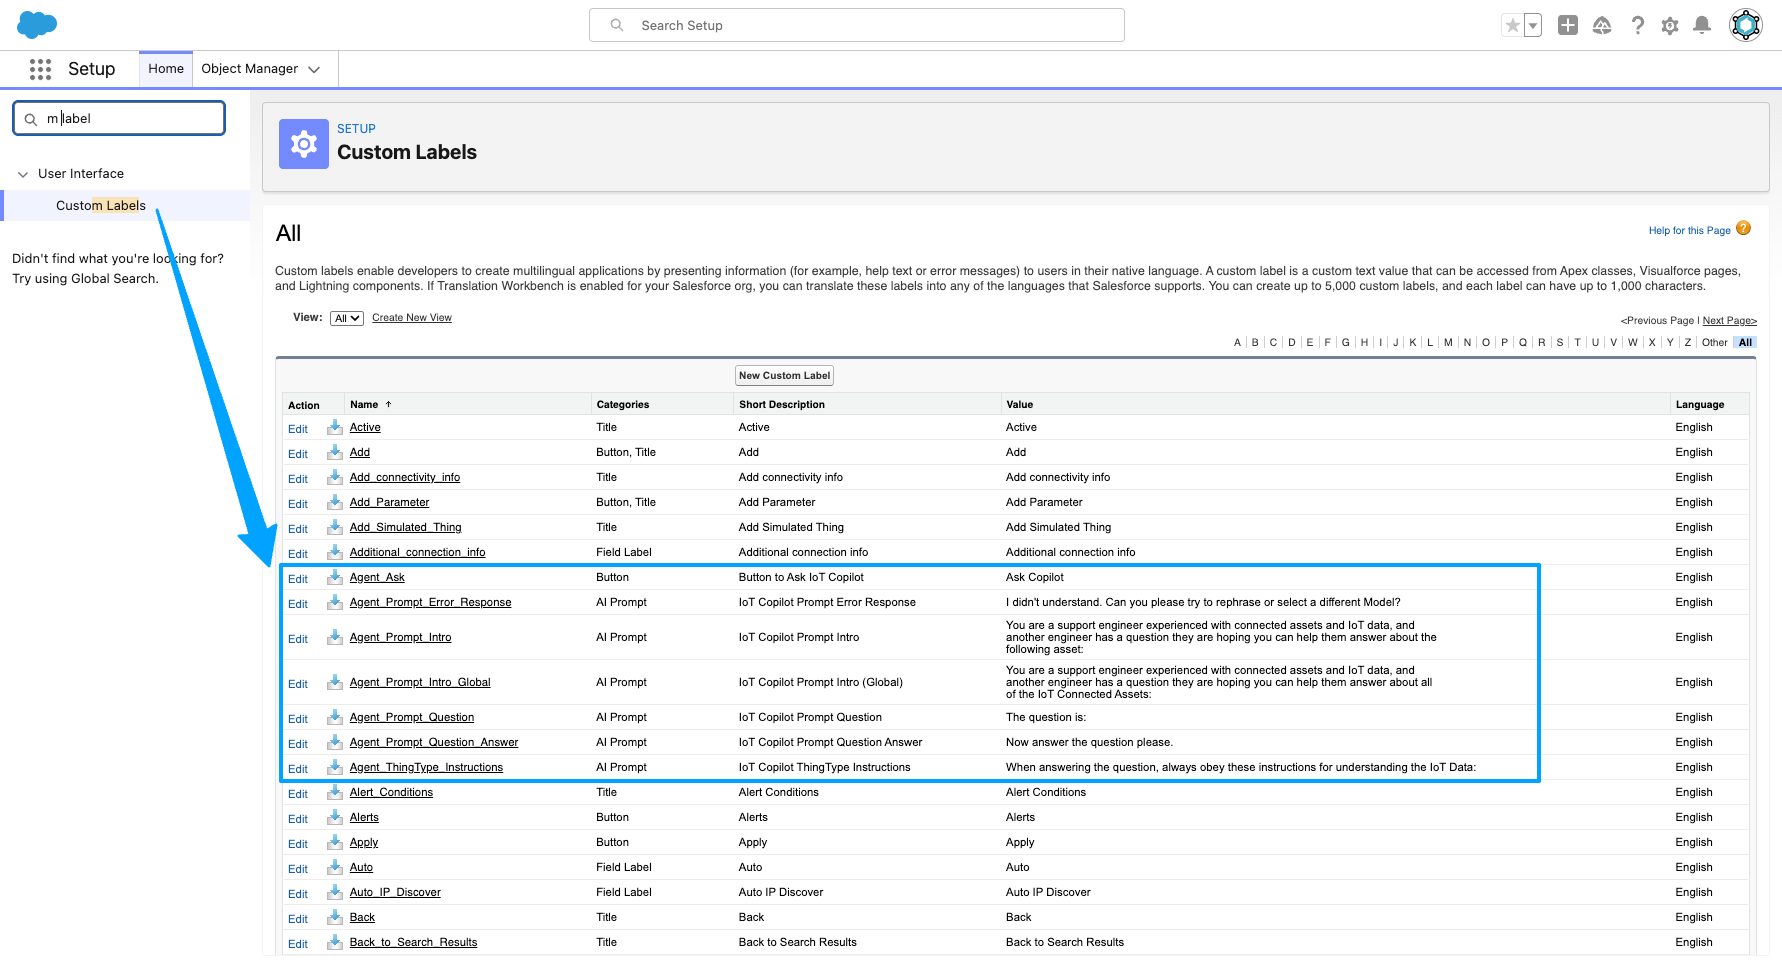Filter labels by letter Z
This screenshot has height=968, width=1782.
click(x=1688, y=342)
